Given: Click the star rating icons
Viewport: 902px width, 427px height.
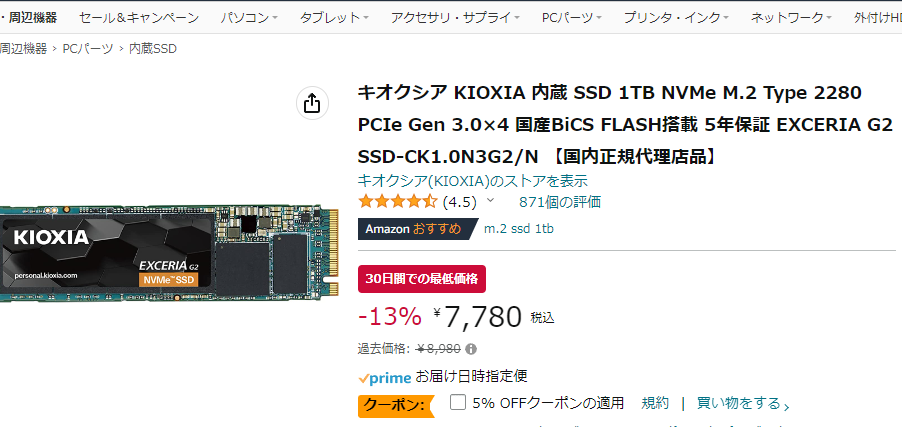Looking at the screenshot, I should point(398,201).
